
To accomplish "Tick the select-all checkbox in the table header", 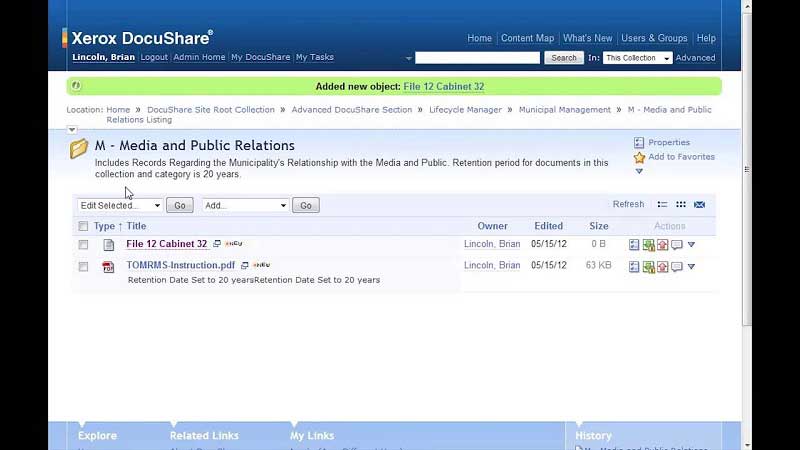I will pos(83,226).
